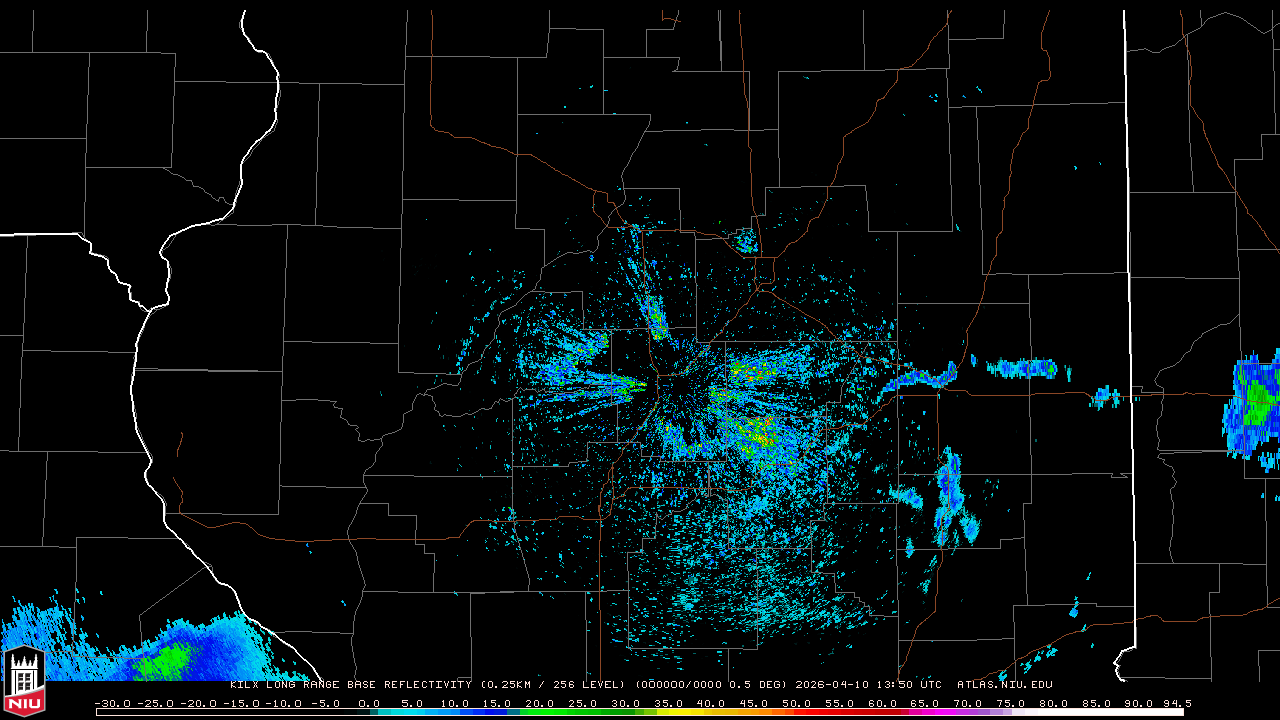This screenshot has width=1280, height=720.
Task: Click the 65.0 dBZ label on color scale
Action: coord(925,703)
